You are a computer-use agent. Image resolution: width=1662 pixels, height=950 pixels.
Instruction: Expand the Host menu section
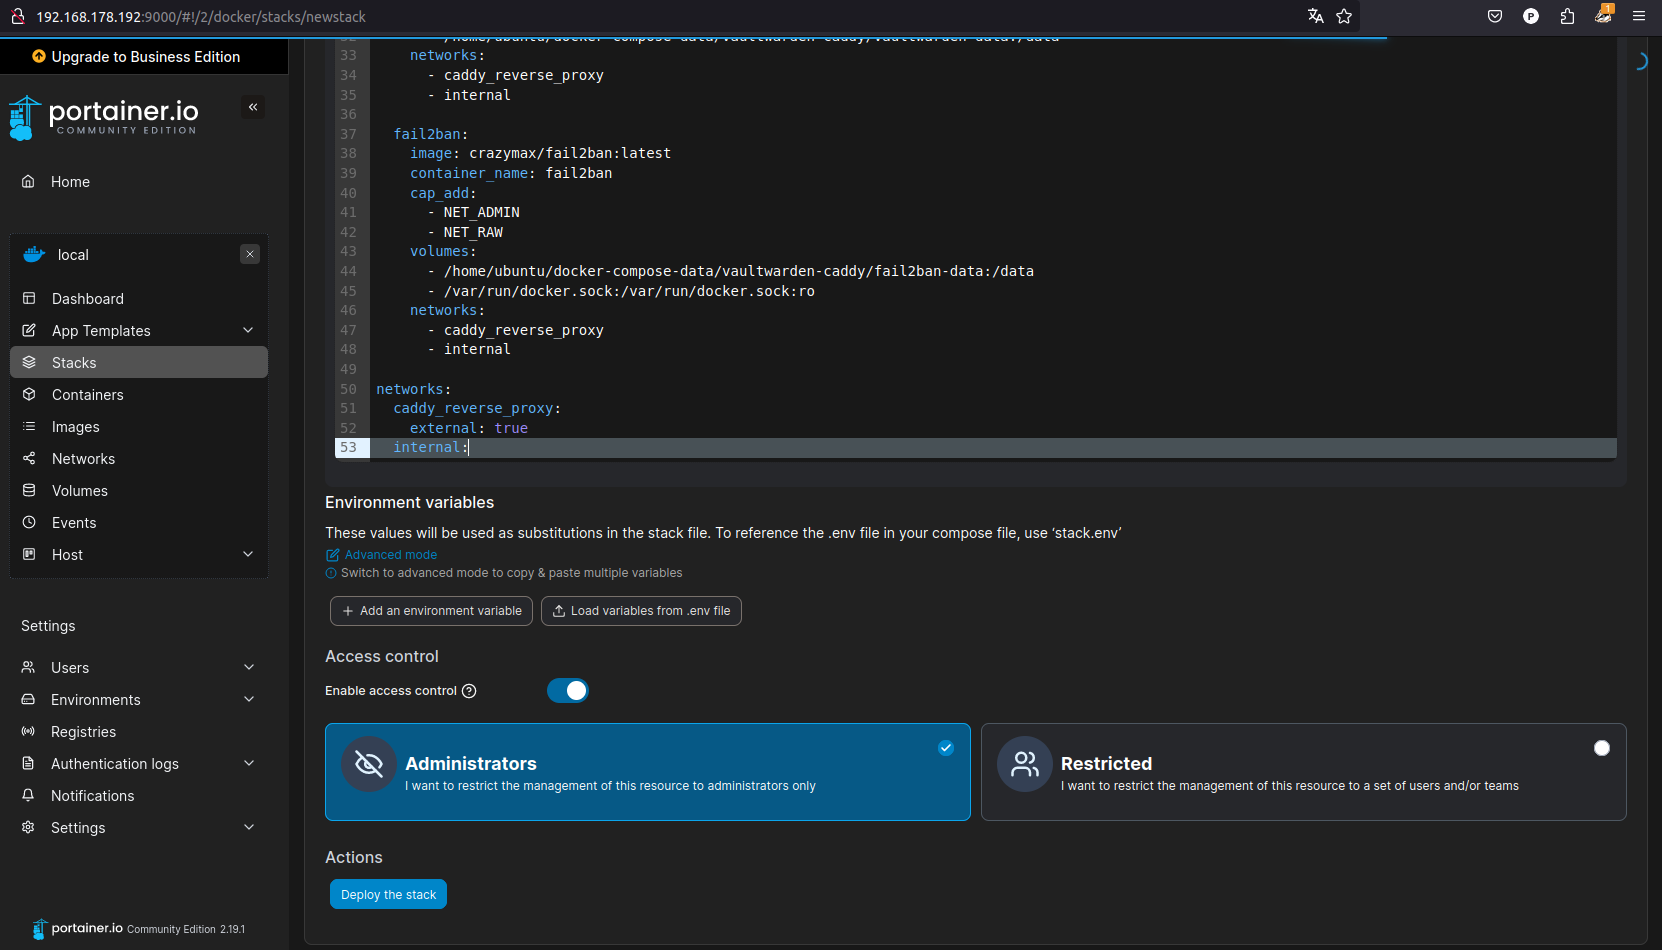pos(248,555)
